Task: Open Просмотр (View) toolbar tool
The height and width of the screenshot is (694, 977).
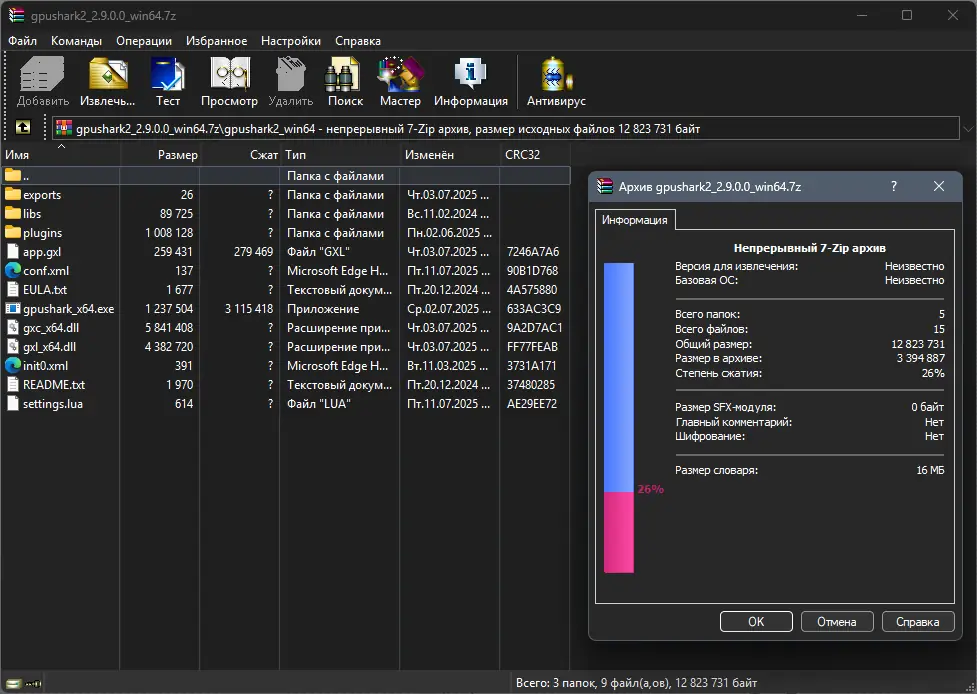Action: pos(229,81)
